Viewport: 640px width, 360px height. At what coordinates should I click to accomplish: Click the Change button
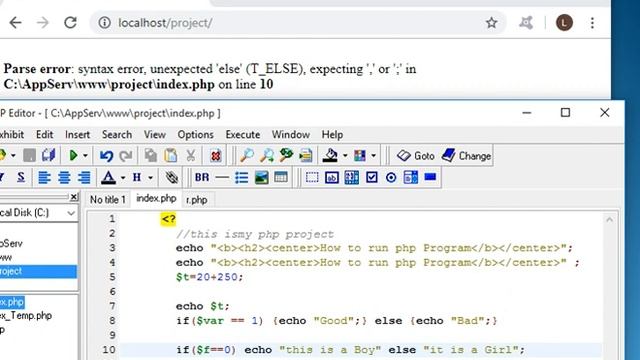pos(467,156)
